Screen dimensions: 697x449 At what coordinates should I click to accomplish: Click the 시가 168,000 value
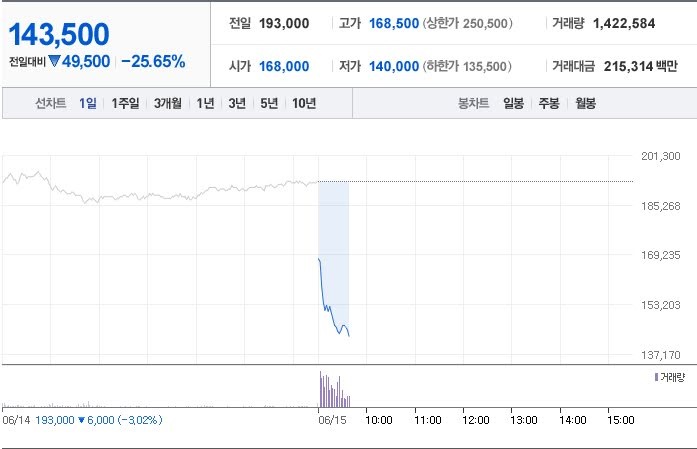284,66
